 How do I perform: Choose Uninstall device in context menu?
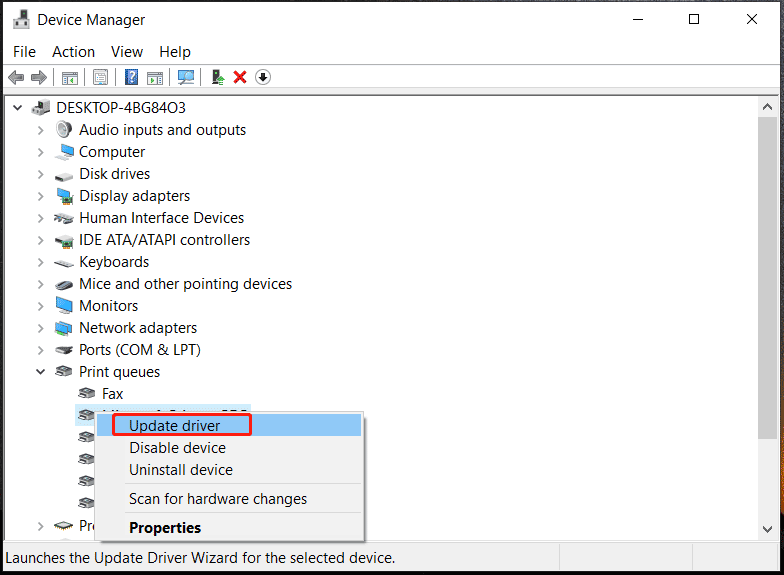(229, 470)
